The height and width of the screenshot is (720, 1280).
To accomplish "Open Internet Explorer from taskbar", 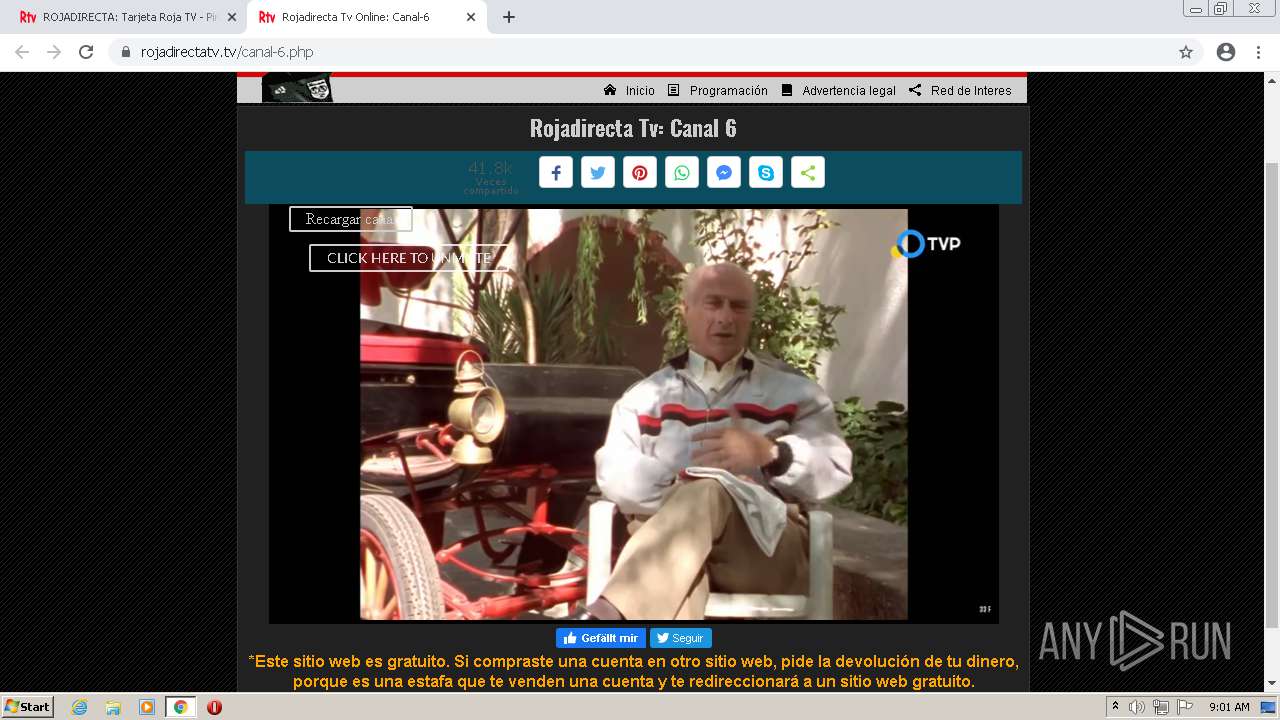I will click(79, 707).
